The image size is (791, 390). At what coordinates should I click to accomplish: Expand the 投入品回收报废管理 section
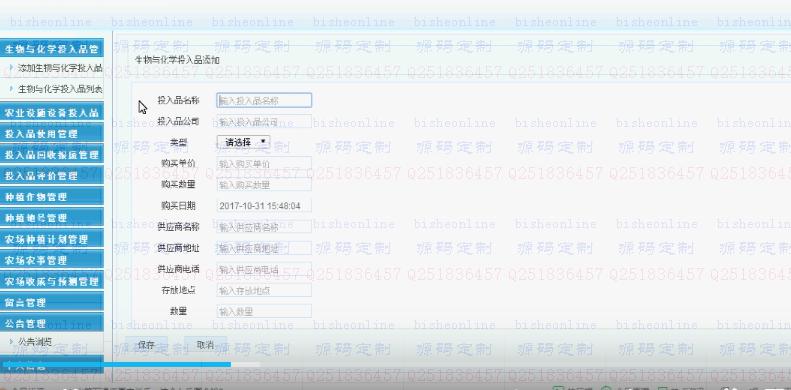tap(51, 155)
